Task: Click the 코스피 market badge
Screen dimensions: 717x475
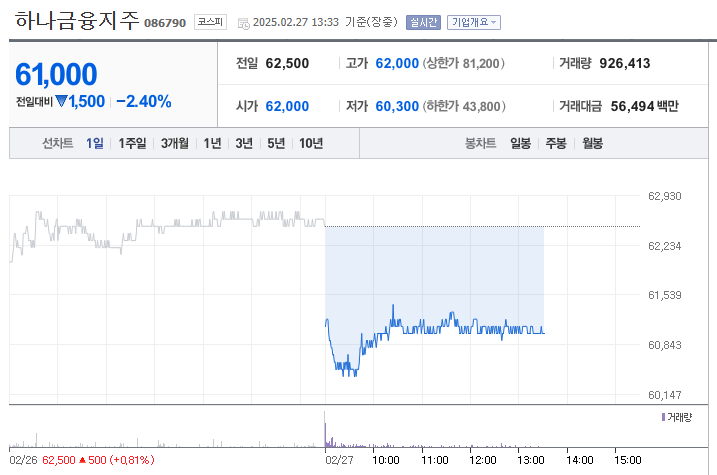Action: pos(210,22)
